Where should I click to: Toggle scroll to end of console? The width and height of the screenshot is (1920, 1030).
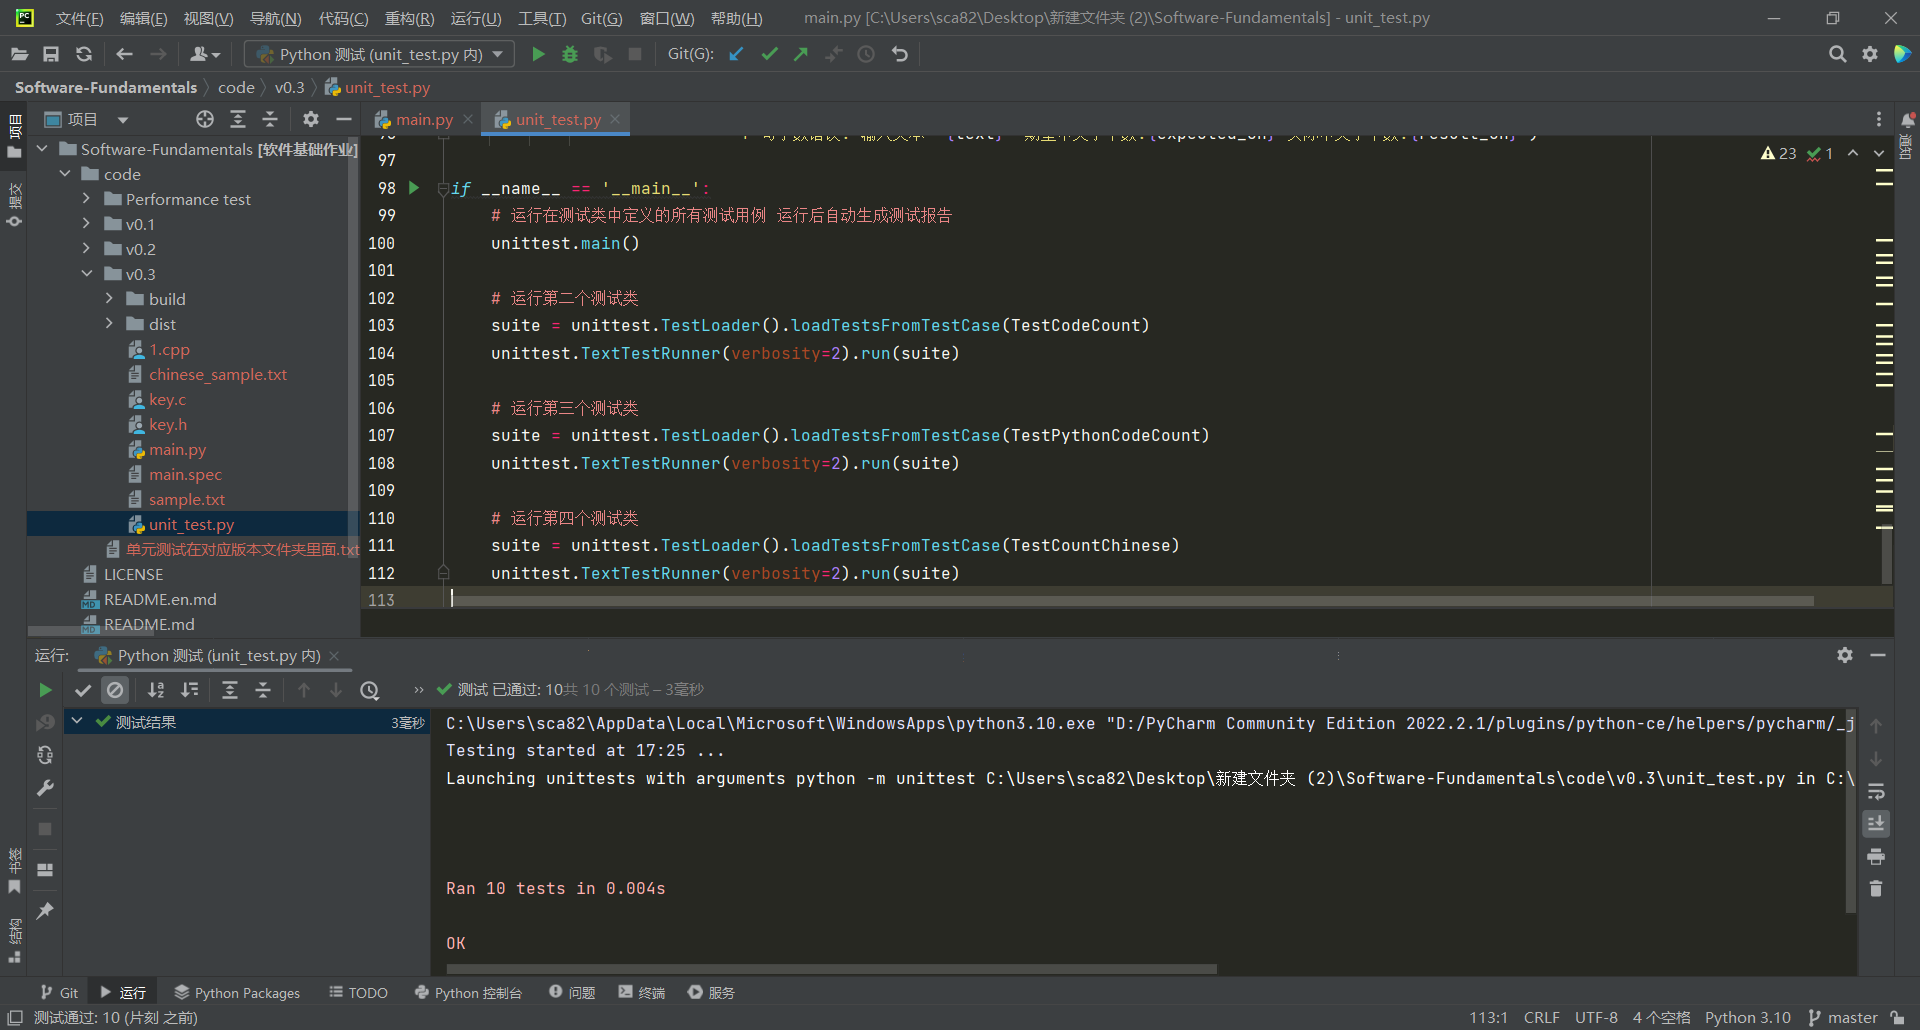tap(1876, 823)
